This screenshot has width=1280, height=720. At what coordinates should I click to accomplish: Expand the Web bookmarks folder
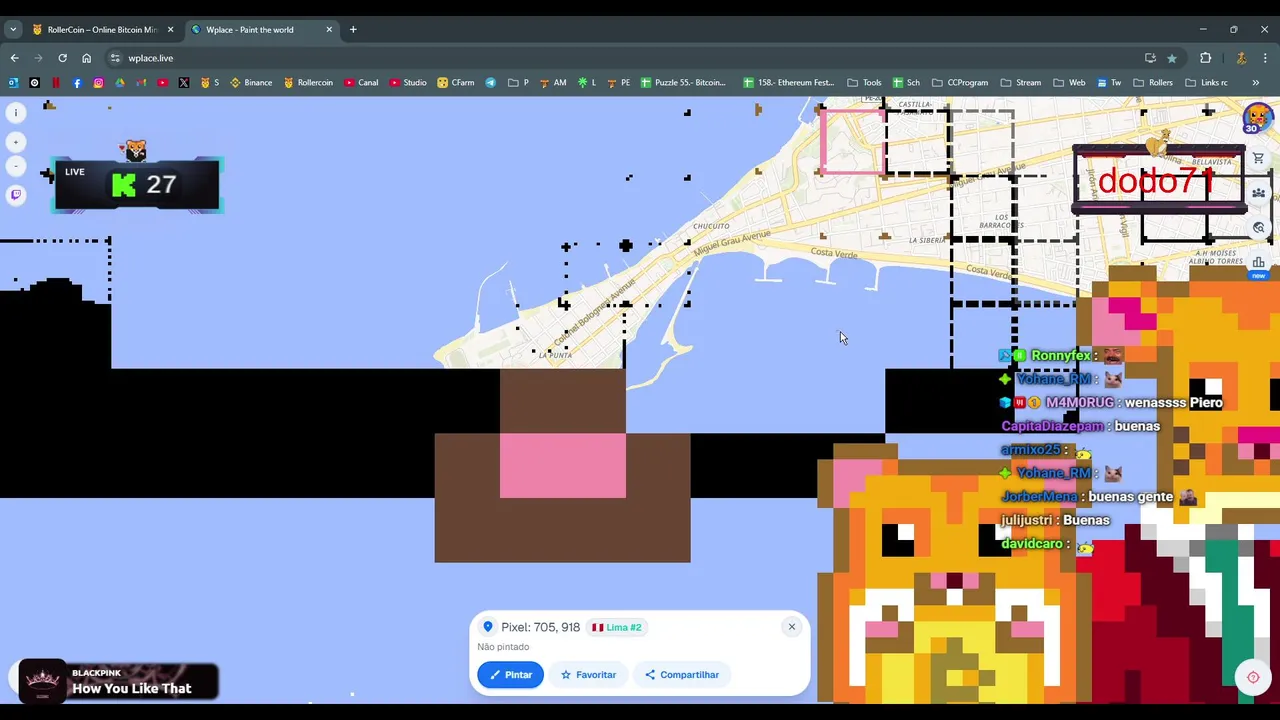1069,82
